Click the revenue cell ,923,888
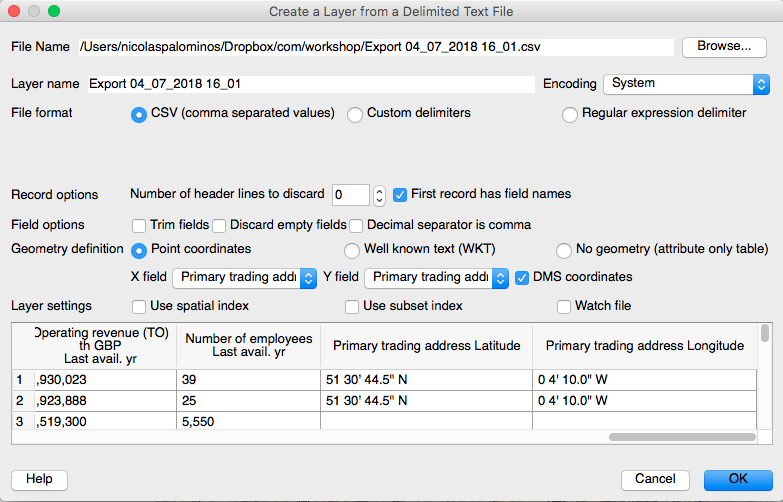 105,401
